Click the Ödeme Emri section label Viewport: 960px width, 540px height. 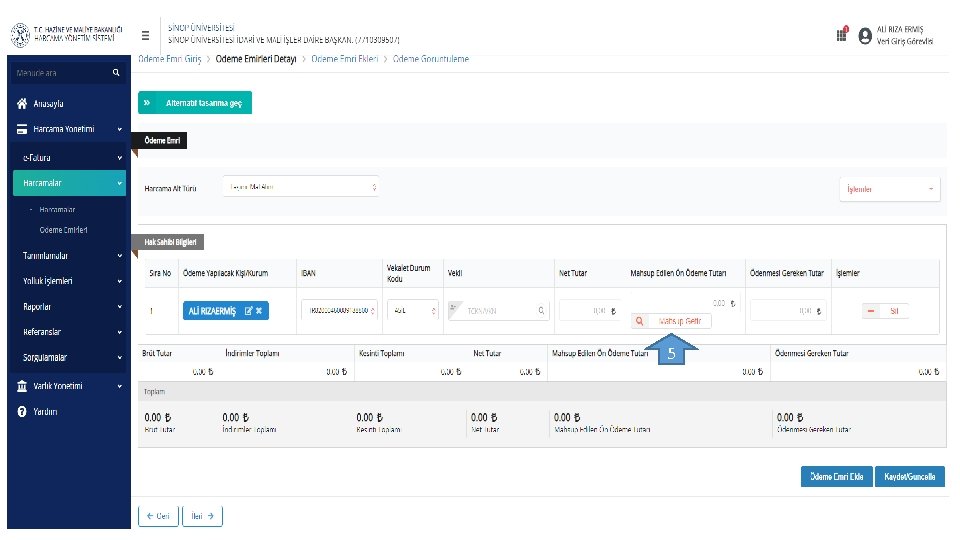click(162, 141)
